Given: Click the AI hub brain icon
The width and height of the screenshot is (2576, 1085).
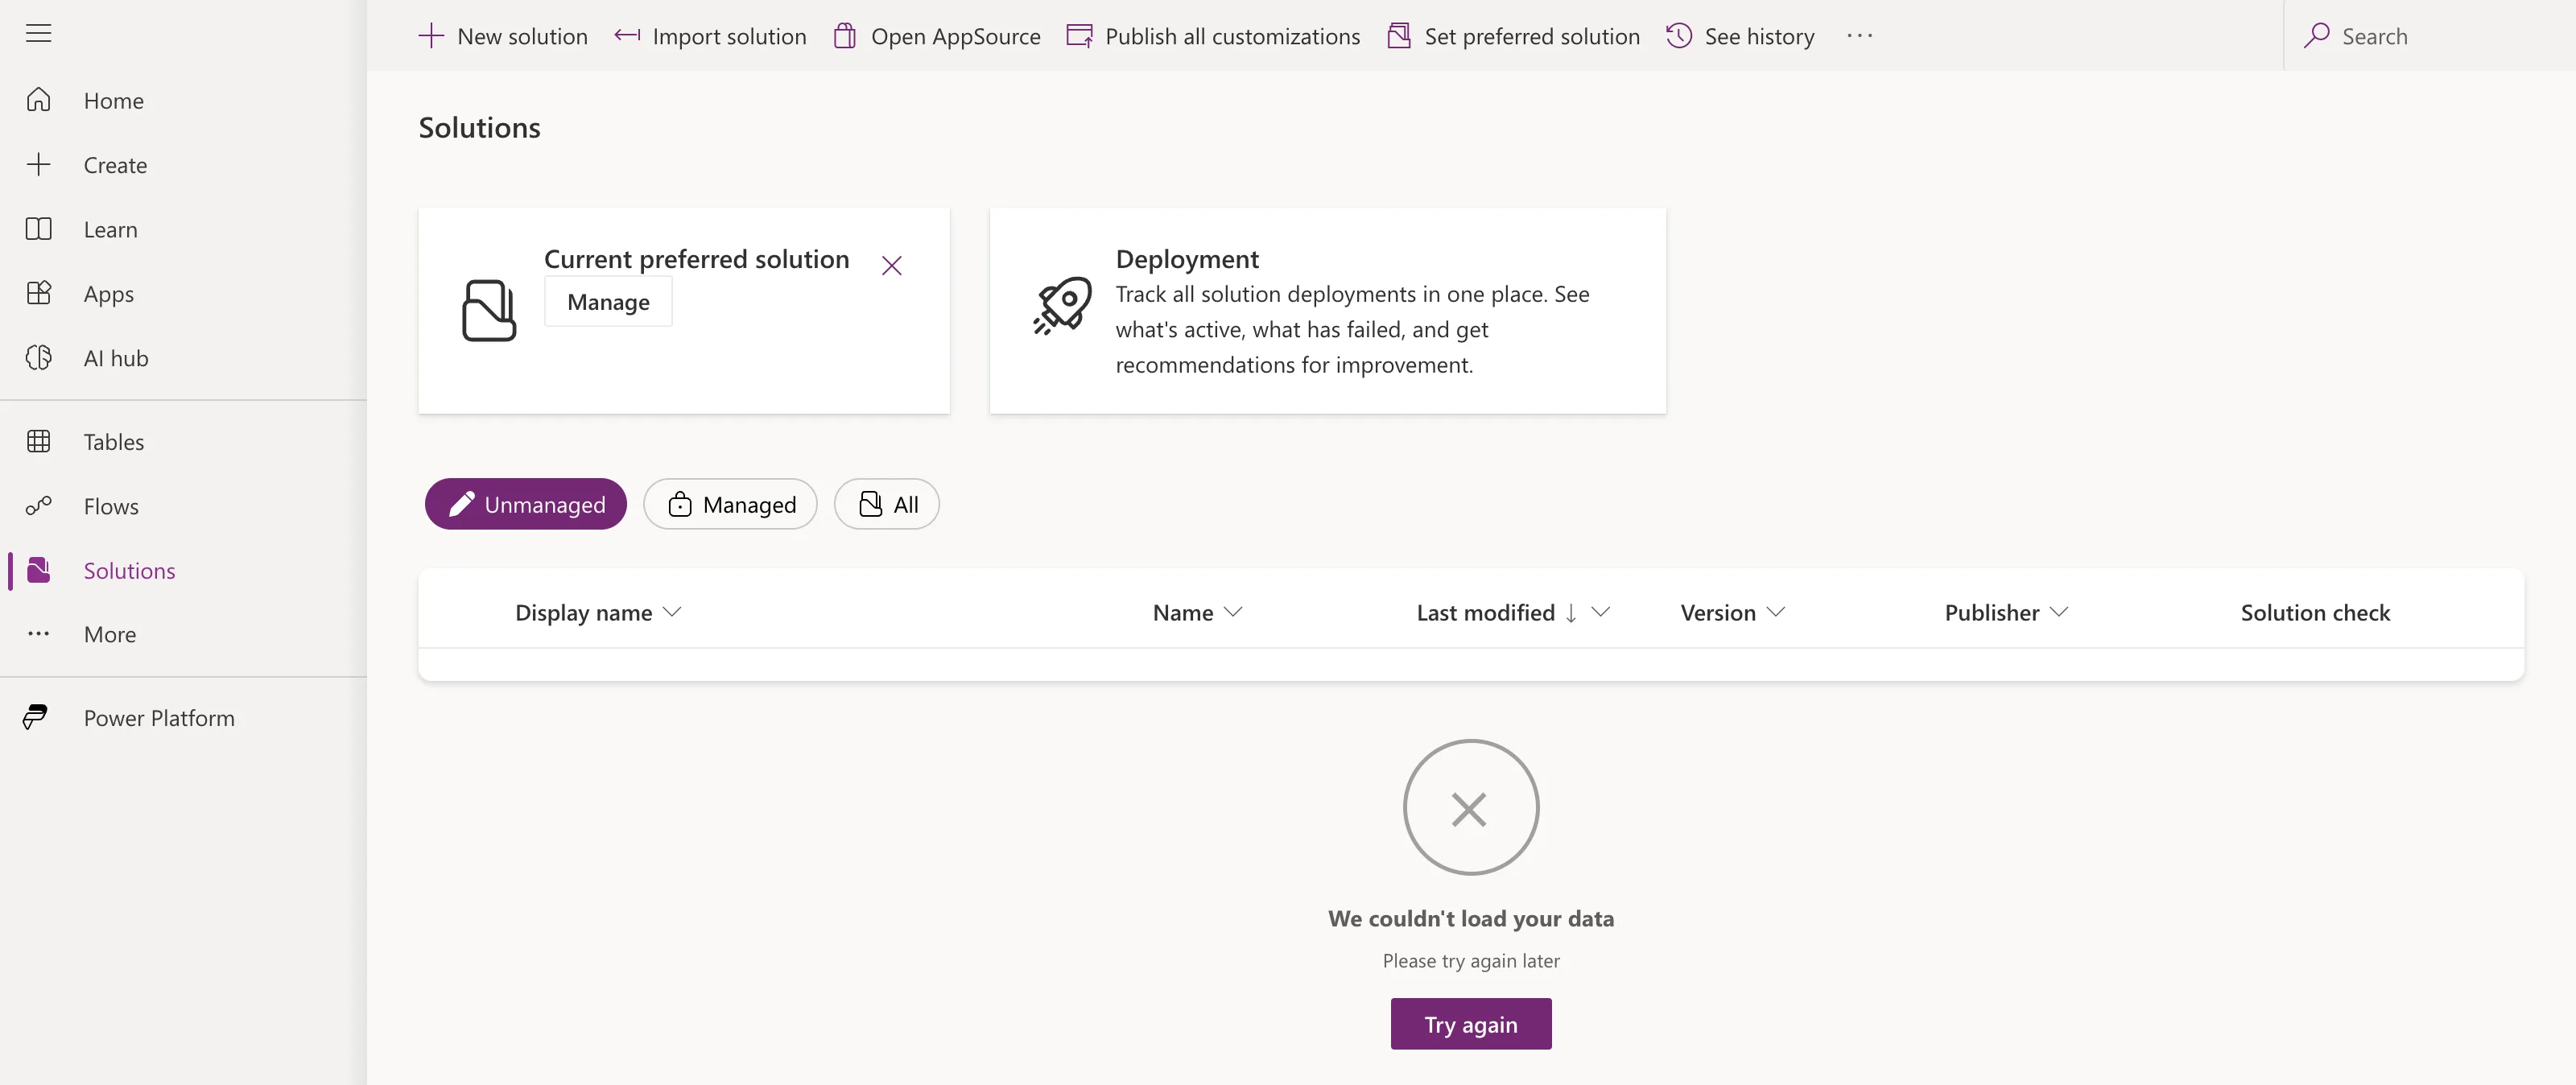Looking at the screenshot, I should pos(38,357).
